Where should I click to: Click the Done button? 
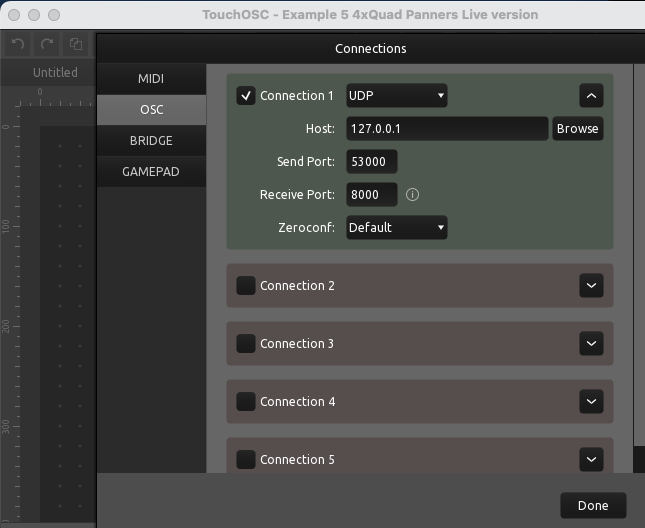(593, 506)
